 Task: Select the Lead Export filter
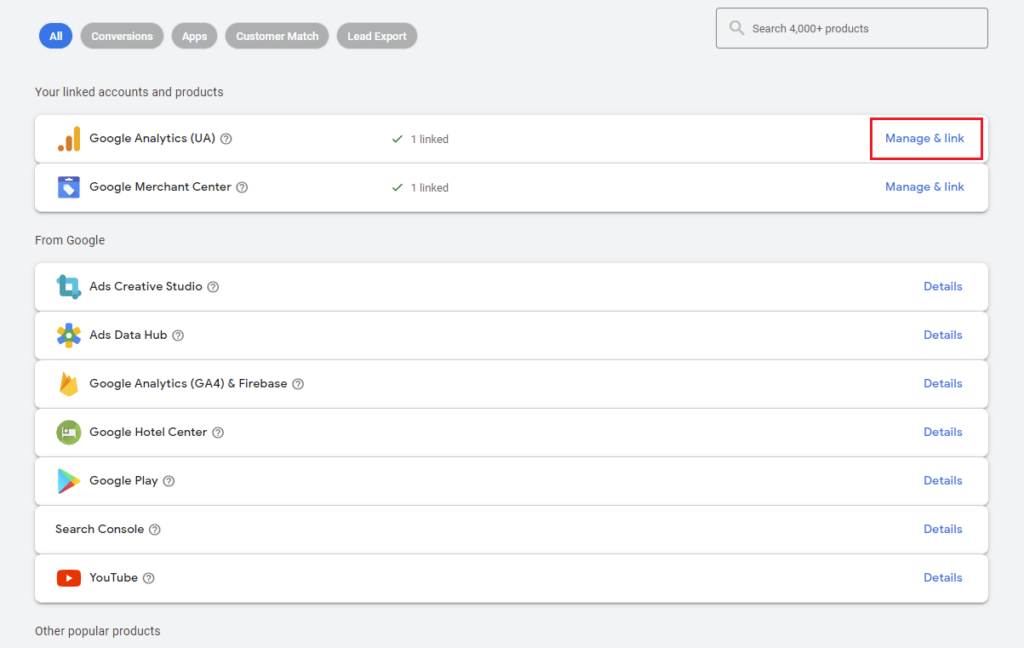point(377,36)
